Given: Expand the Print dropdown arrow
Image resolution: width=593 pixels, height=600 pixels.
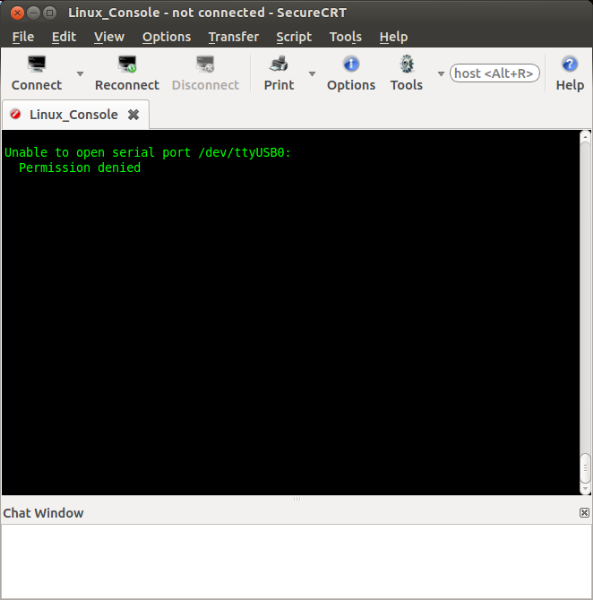Looking at the screenshot, I should click(x=312, y=73).
